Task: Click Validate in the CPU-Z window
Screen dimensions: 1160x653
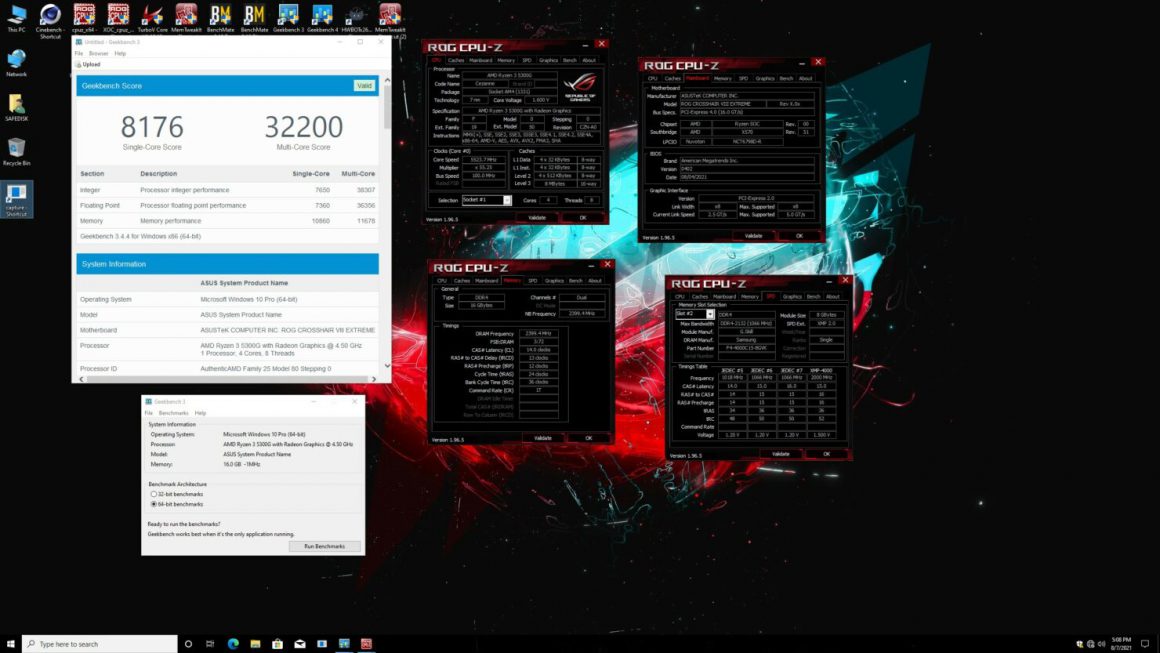Action: tap(538, 217)
